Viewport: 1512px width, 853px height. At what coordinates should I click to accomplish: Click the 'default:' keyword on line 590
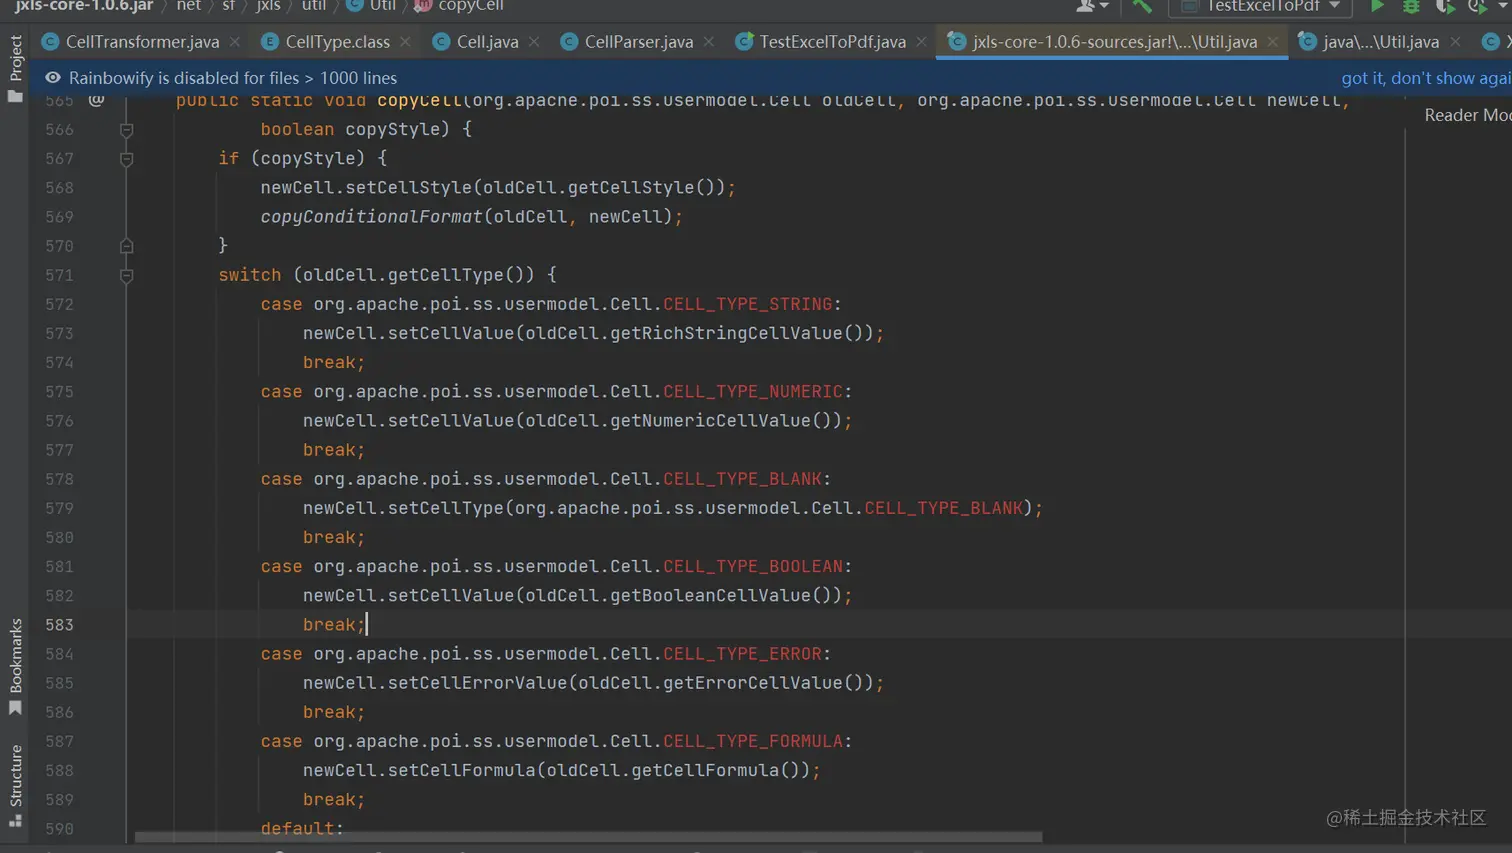click(x=302, y=829)
